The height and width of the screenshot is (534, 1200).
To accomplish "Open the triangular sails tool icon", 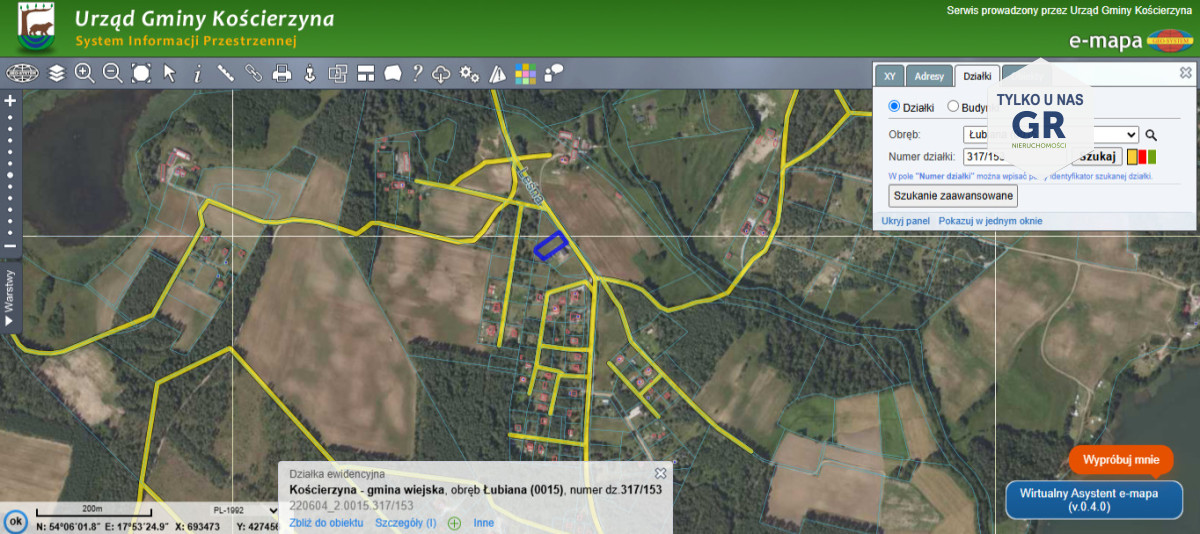I will (x=498, y=73).
